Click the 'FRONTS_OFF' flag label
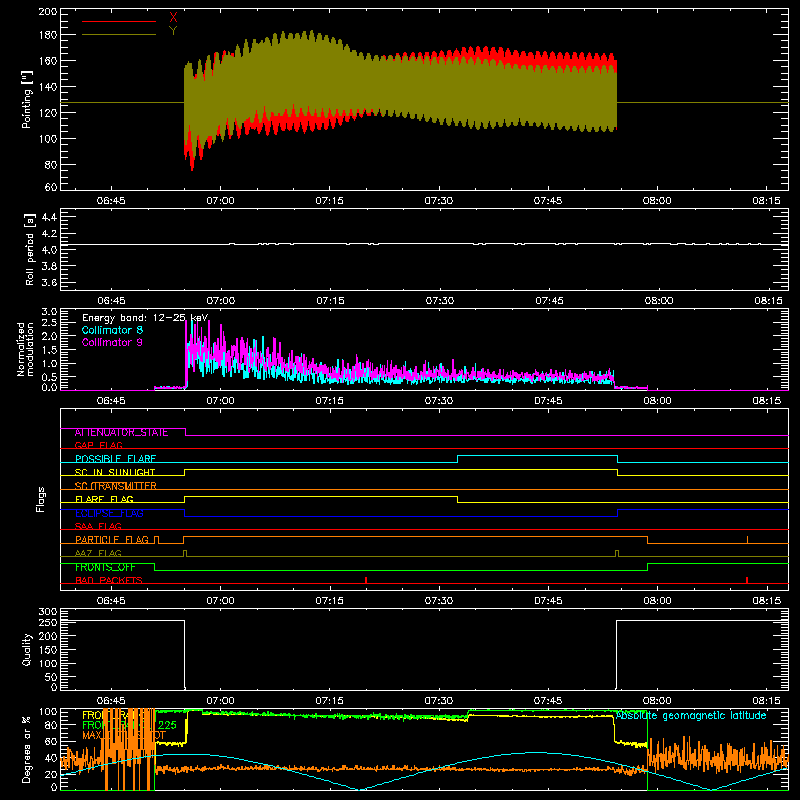 pos(105,567)
